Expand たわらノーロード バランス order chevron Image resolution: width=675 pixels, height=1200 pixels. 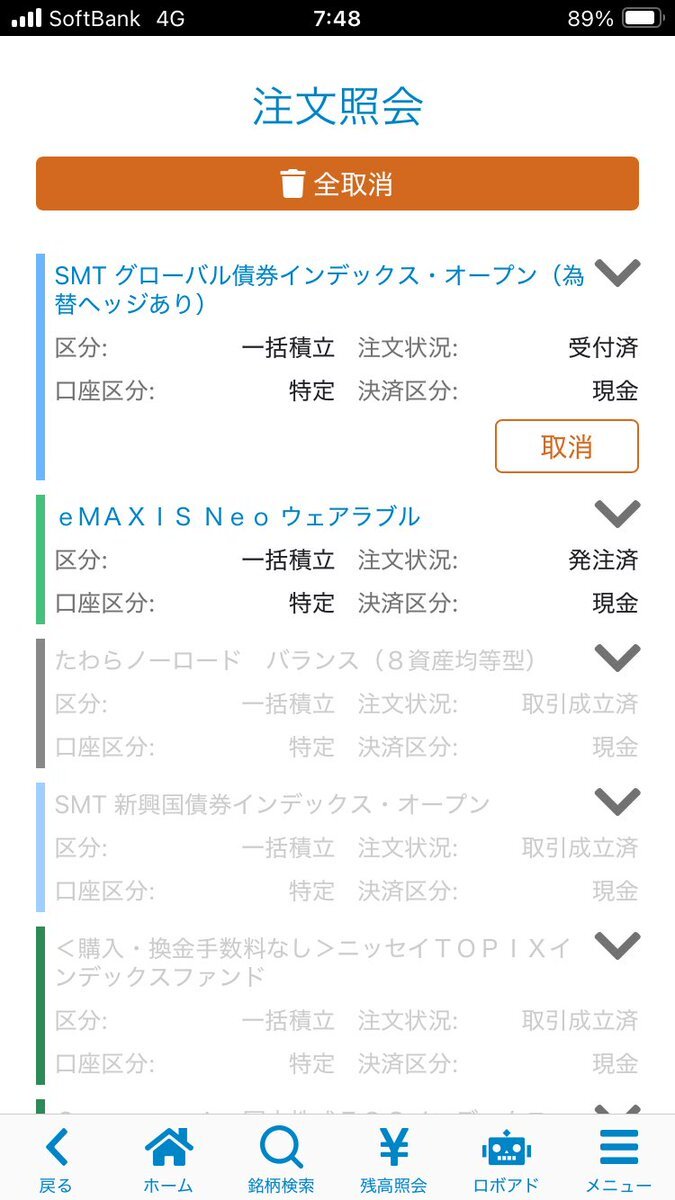click(x=617, y=658)
